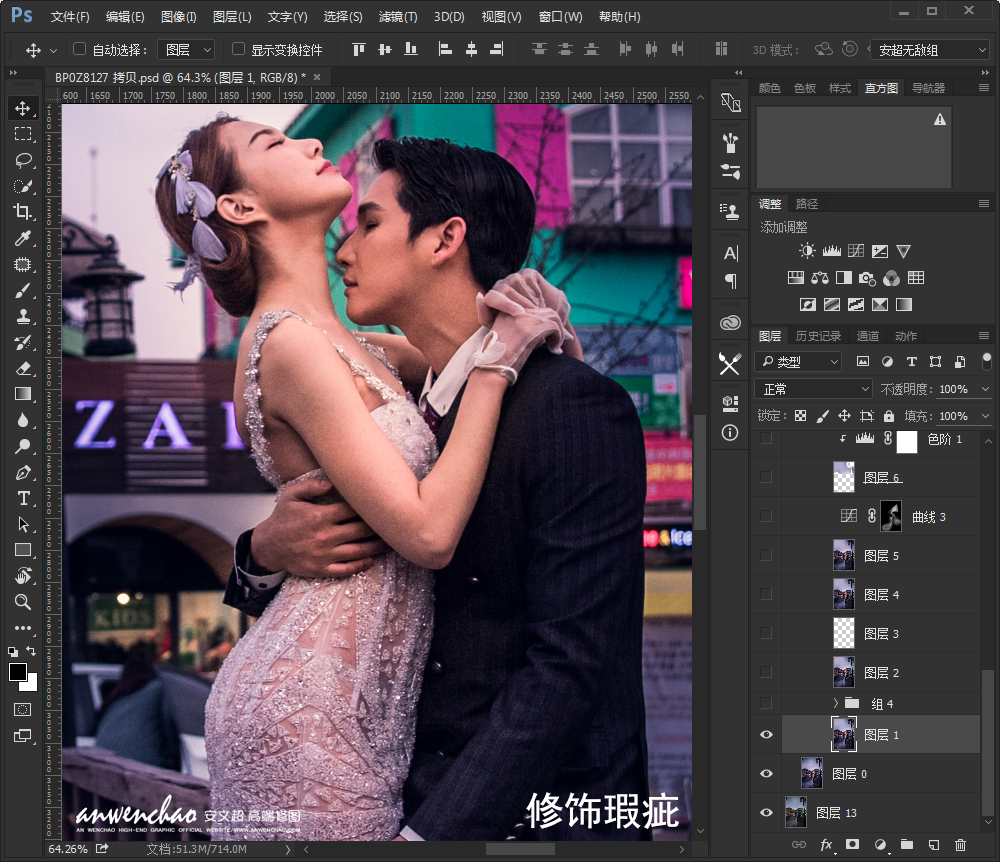Create a new layer icon
Image resolution: width=1000 pixels, height=862 pixels.
[x=934, y=845]
